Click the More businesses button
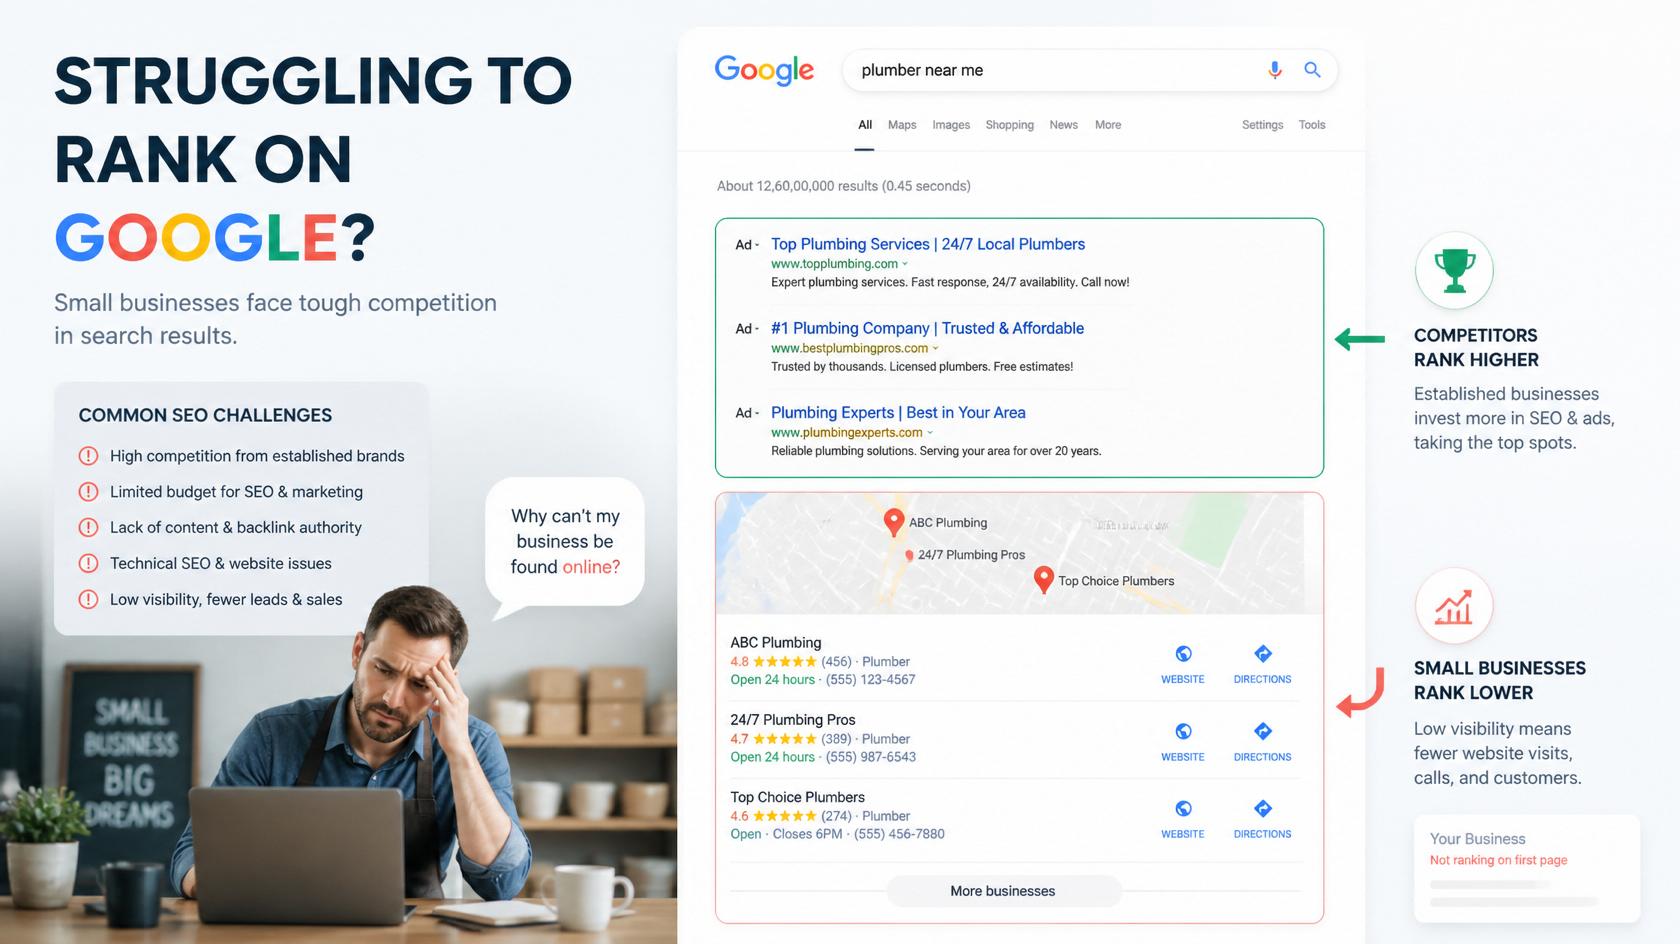This screenshot has width=1680, height=944. pyautogui.click(x=1003, y=891)
